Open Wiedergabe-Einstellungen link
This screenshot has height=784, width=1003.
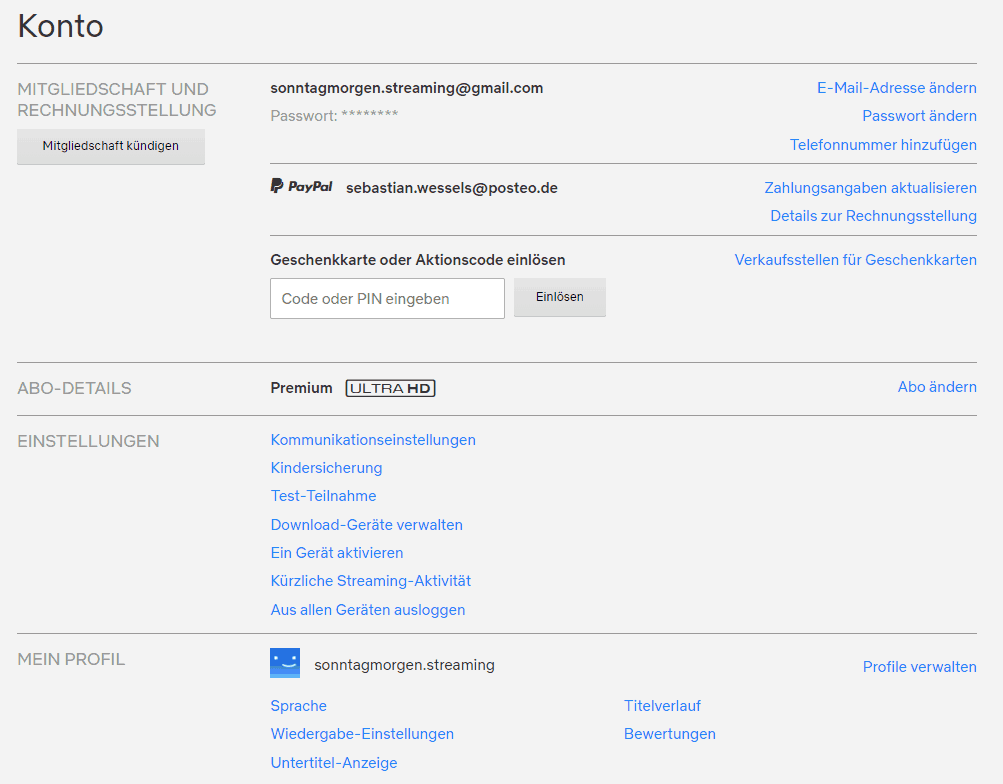(x=362, y=734)
